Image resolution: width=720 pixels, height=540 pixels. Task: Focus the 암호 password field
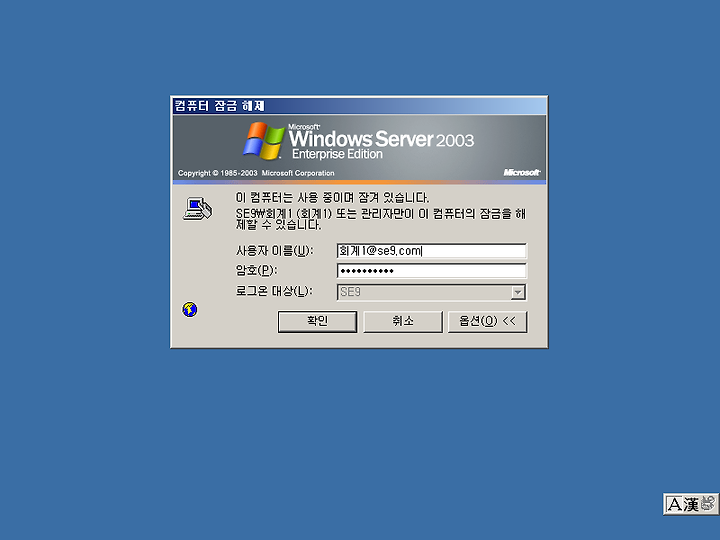[432, 271]
